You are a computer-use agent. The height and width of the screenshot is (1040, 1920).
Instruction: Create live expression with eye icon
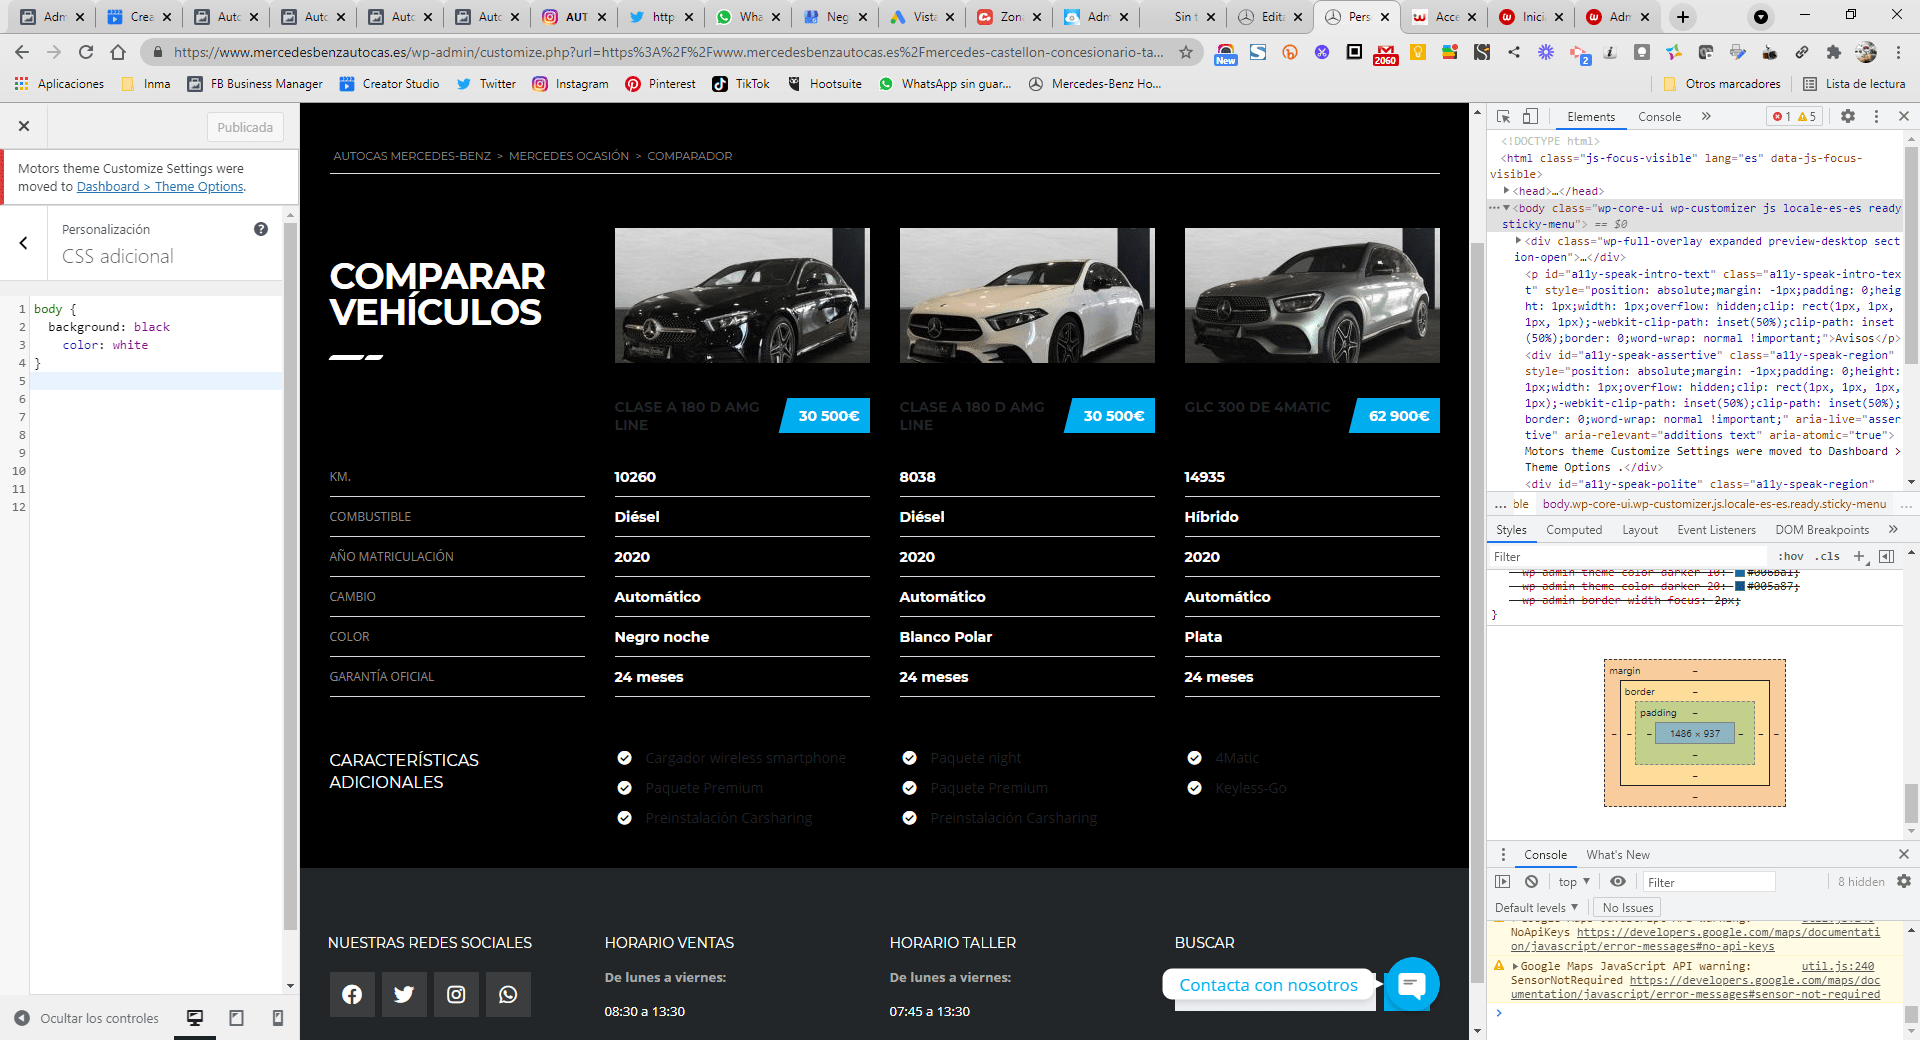click(x=1618, y=882)
